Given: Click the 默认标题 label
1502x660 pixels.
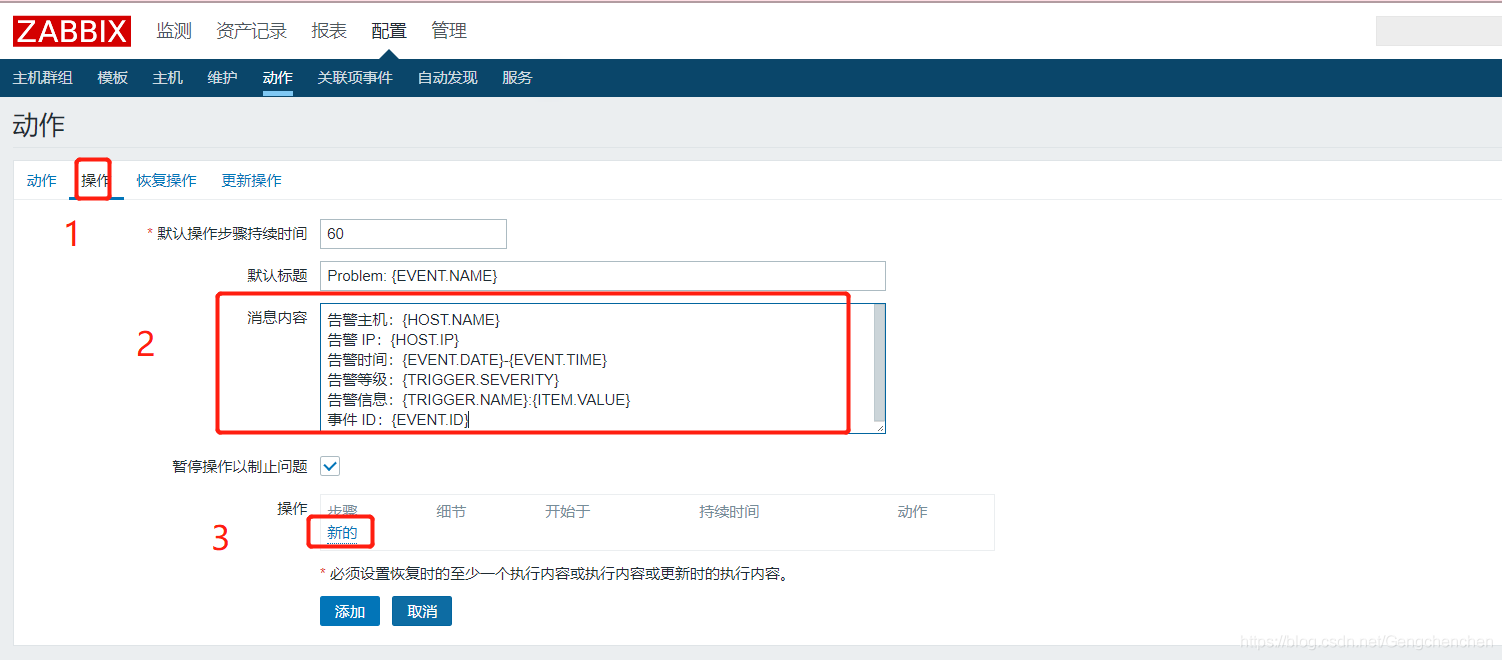Looking at the screenshot, I should 277,276.
